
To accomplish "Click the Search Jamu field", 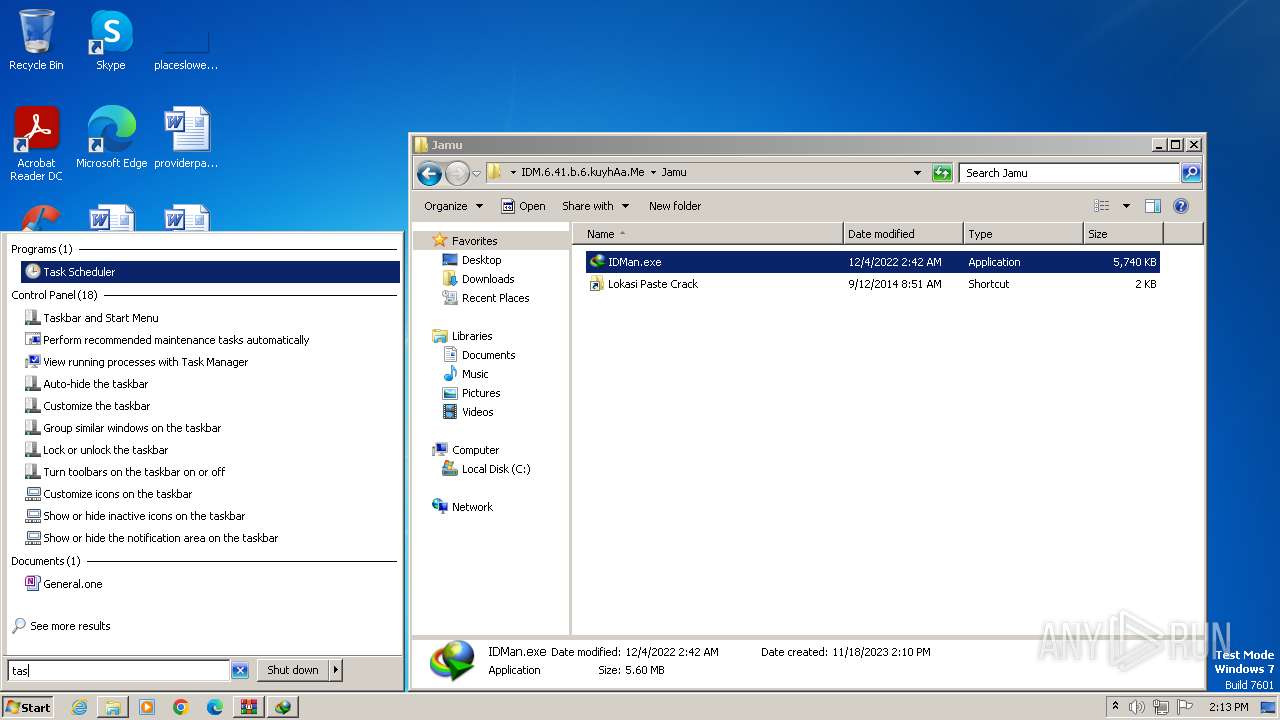I will (x=1069, y=173).
